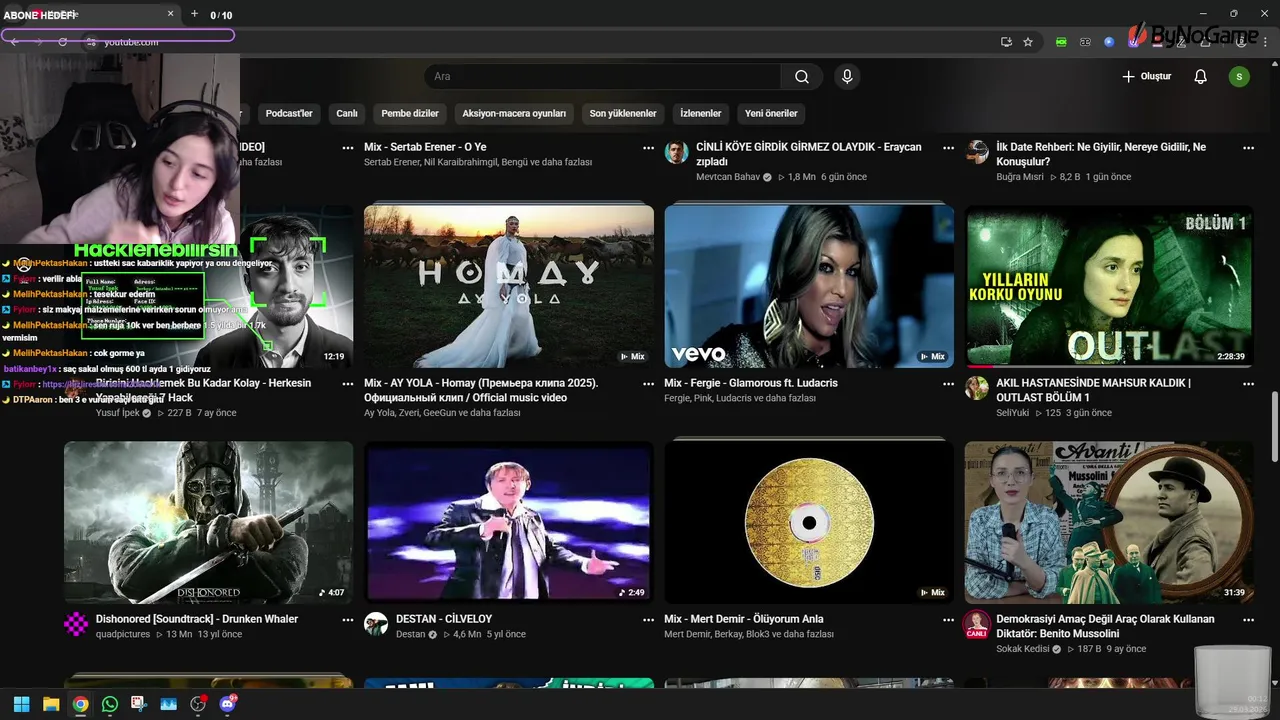This screenshot has height=720, width=1280.
Task: Click the install app icon in address bar
Action: tap(1006, 42)
